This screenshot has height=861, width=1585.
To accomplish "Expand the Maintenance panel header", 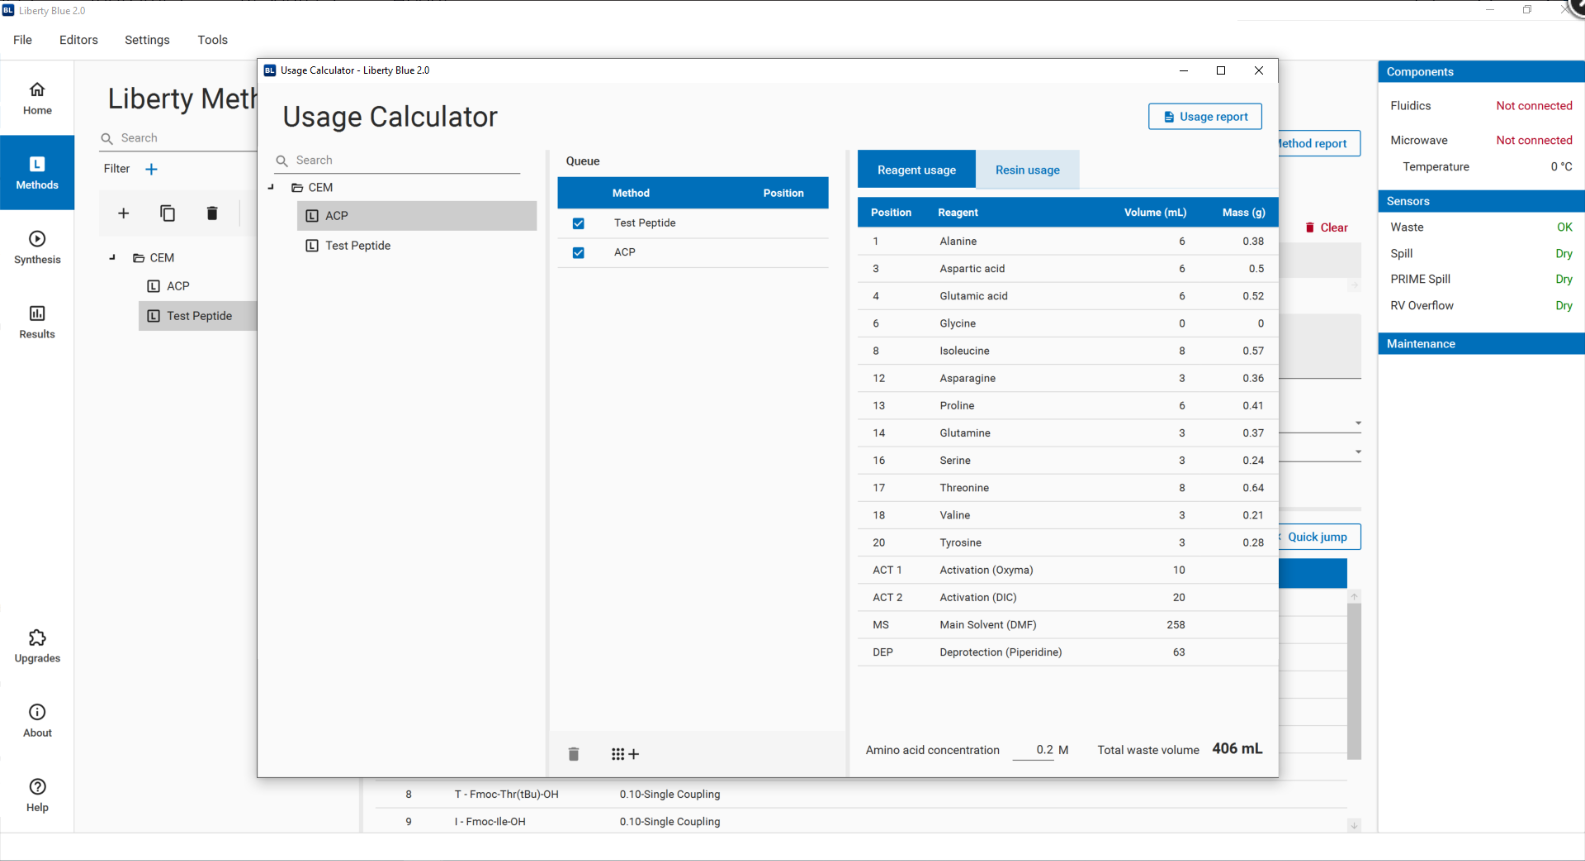I will click(x=1481, y=344).
